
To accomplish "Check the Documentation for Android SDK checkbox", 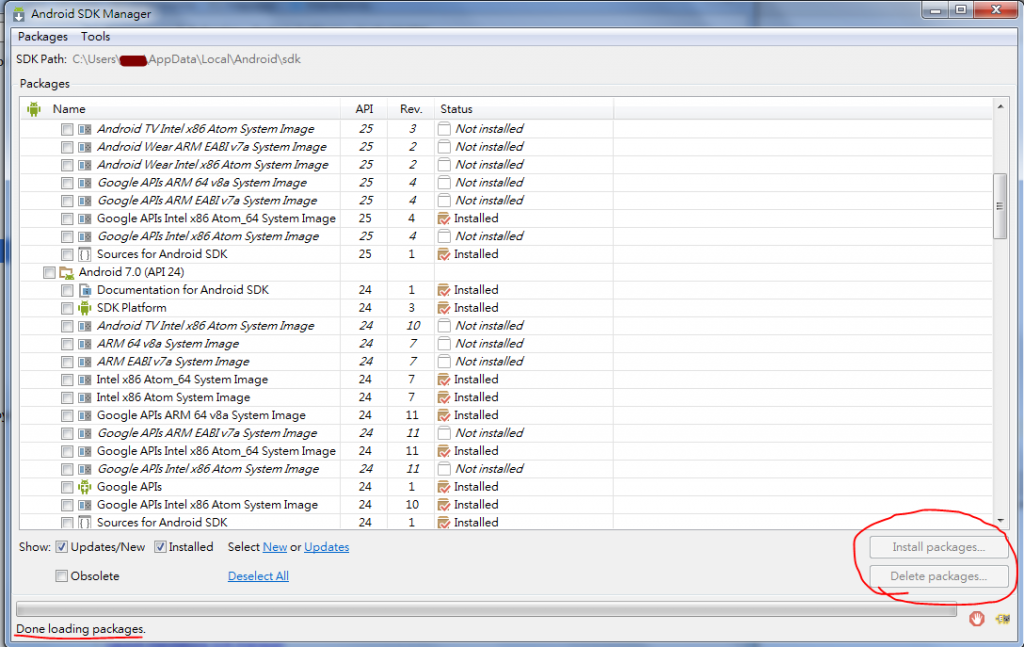I will tap(67, 290).
